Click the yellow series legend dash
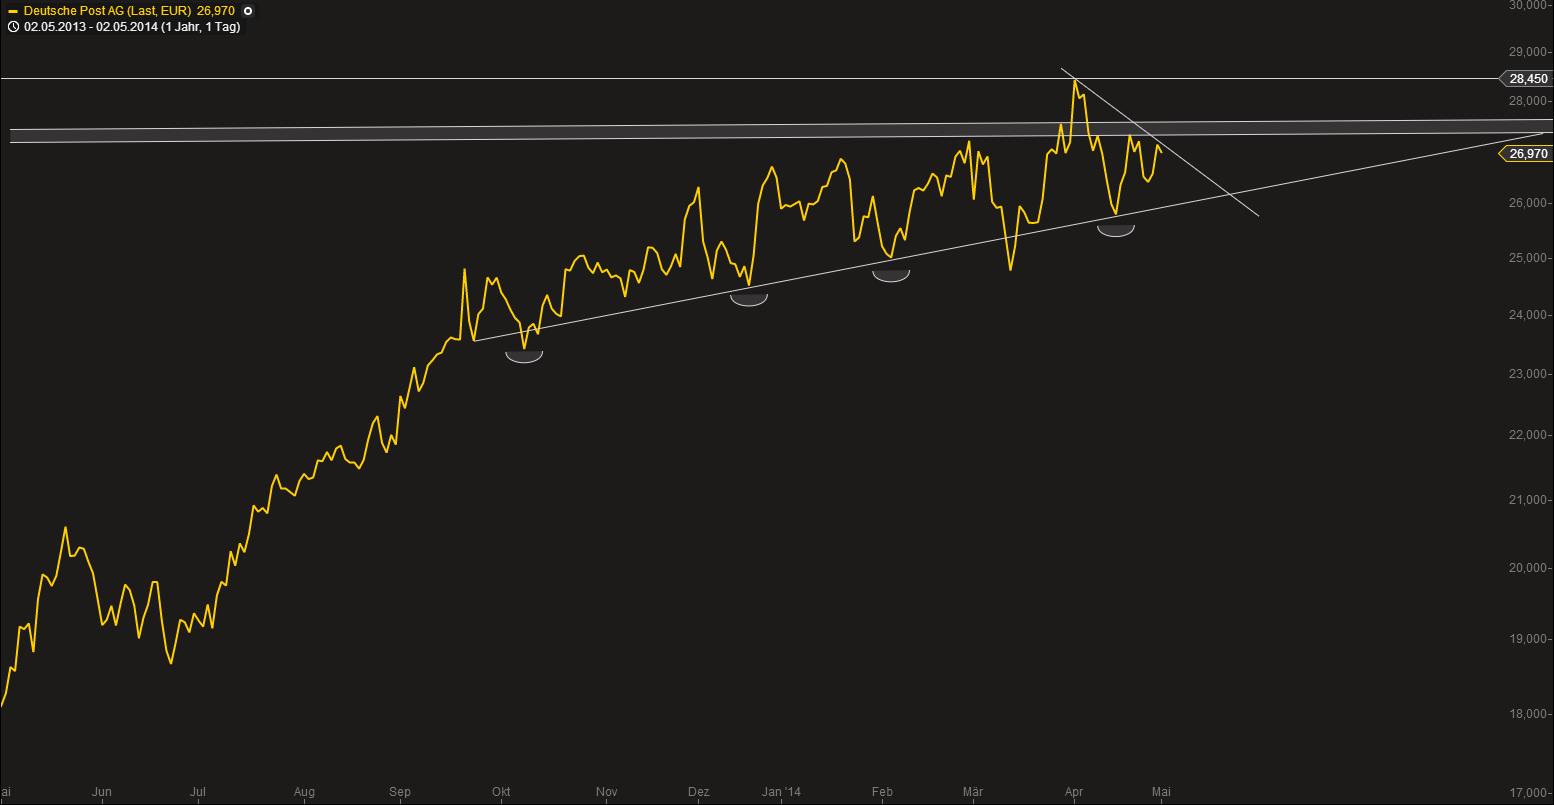This screenshot has height=805, width=1554. tap(12, 11)
